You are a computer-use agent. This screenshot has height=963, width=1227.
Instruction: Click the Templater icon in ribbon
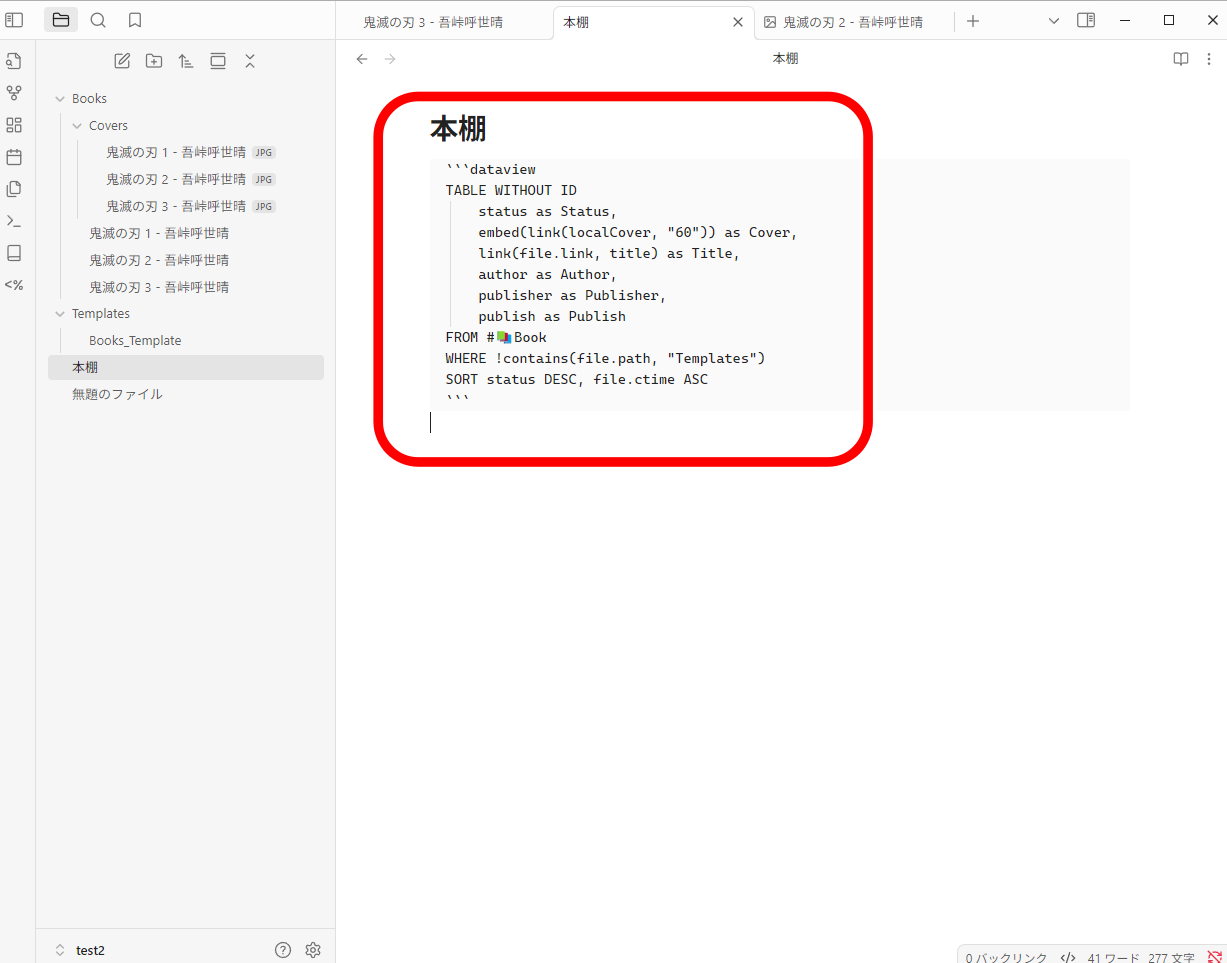pyautogui.click(x=14, y=285)
